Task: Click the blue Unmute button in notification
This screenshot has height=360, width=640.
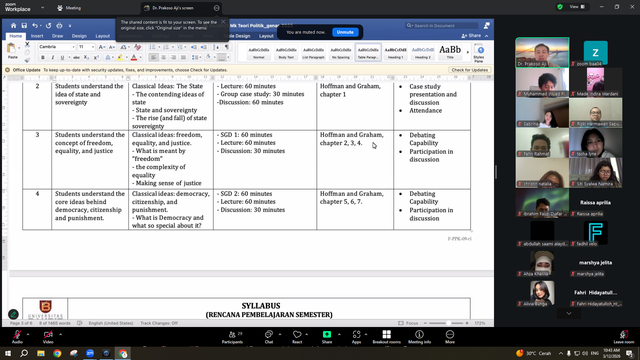Action: (345, 32)
